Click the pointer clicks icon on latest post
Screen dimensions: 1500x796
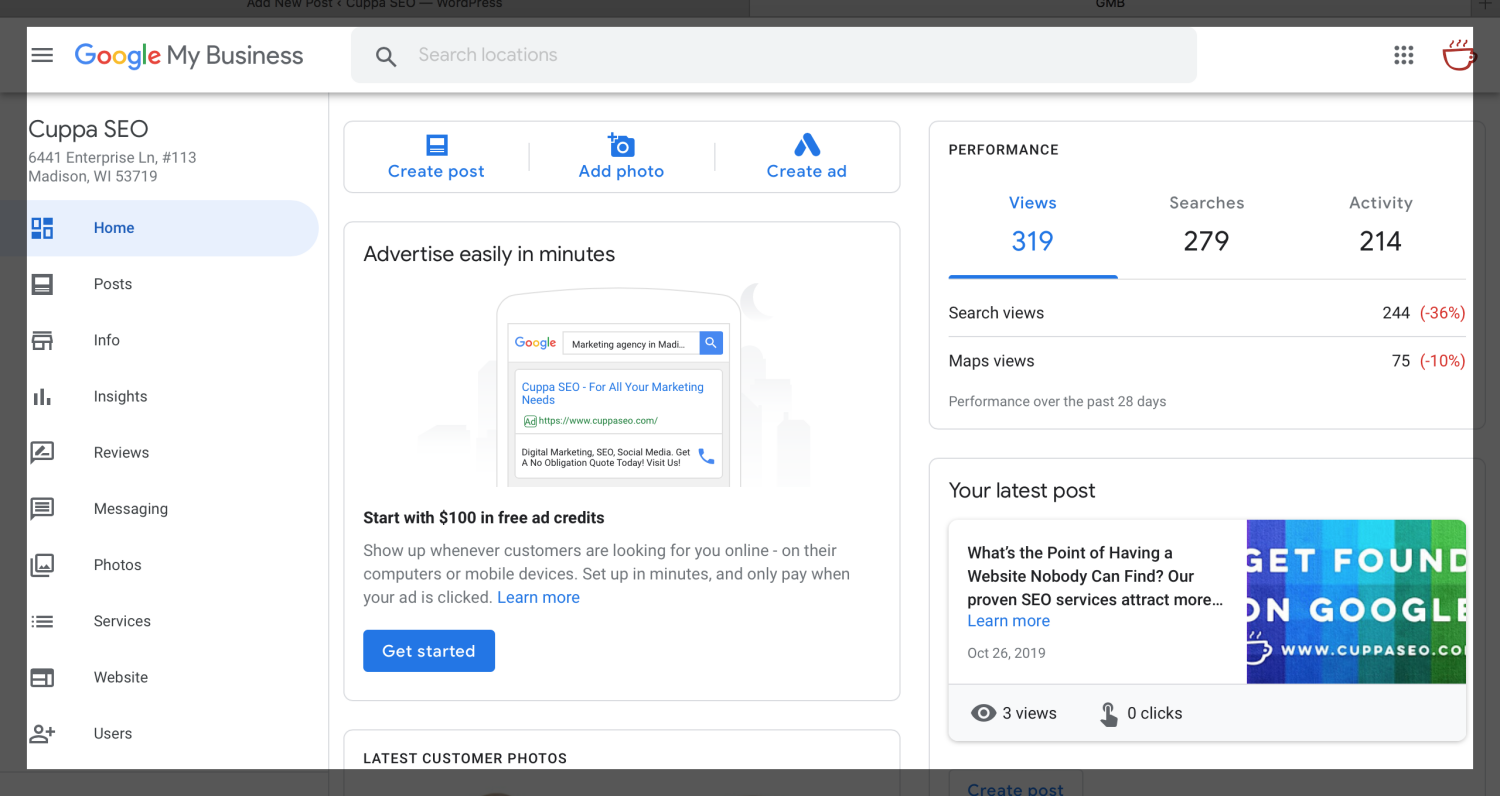(1109, 714)
